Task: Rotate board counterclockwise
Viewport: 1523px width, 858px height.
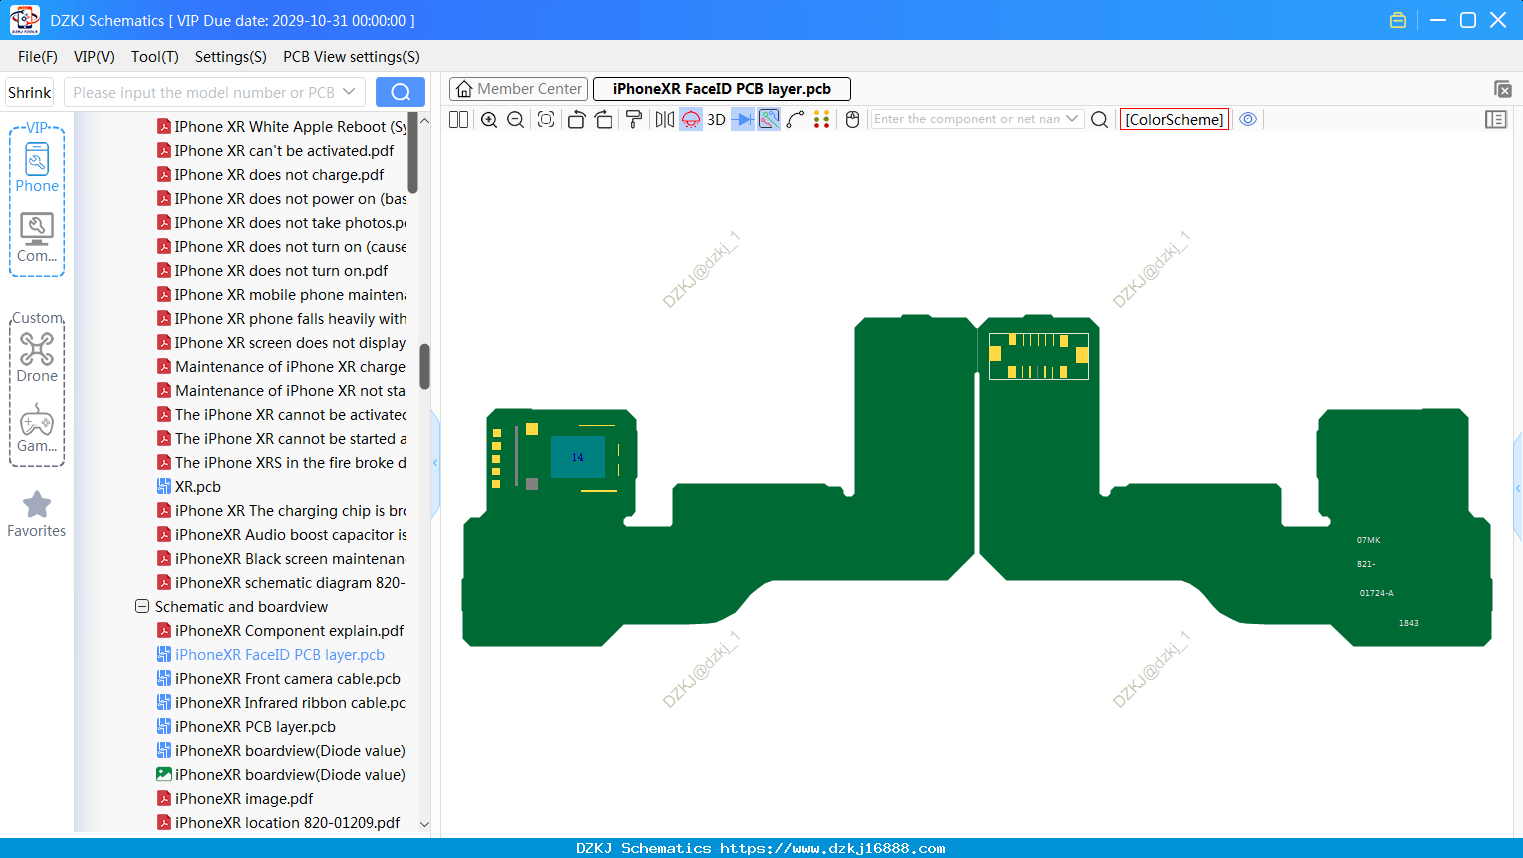Action: [x=576, y=119]
